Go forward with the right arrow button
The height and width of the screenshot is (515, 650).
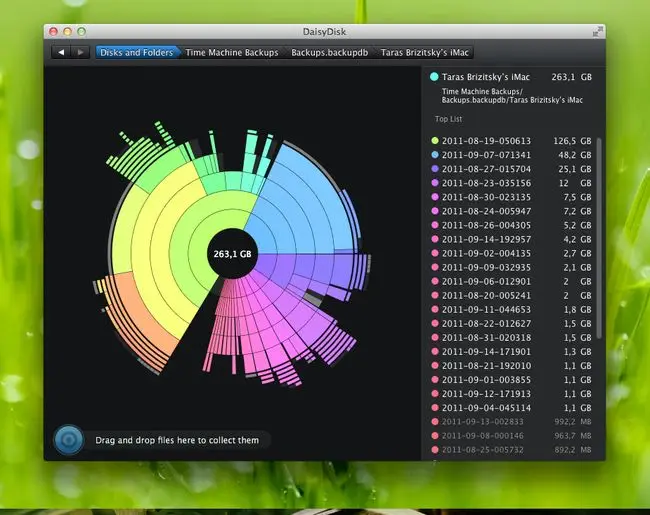80,52
